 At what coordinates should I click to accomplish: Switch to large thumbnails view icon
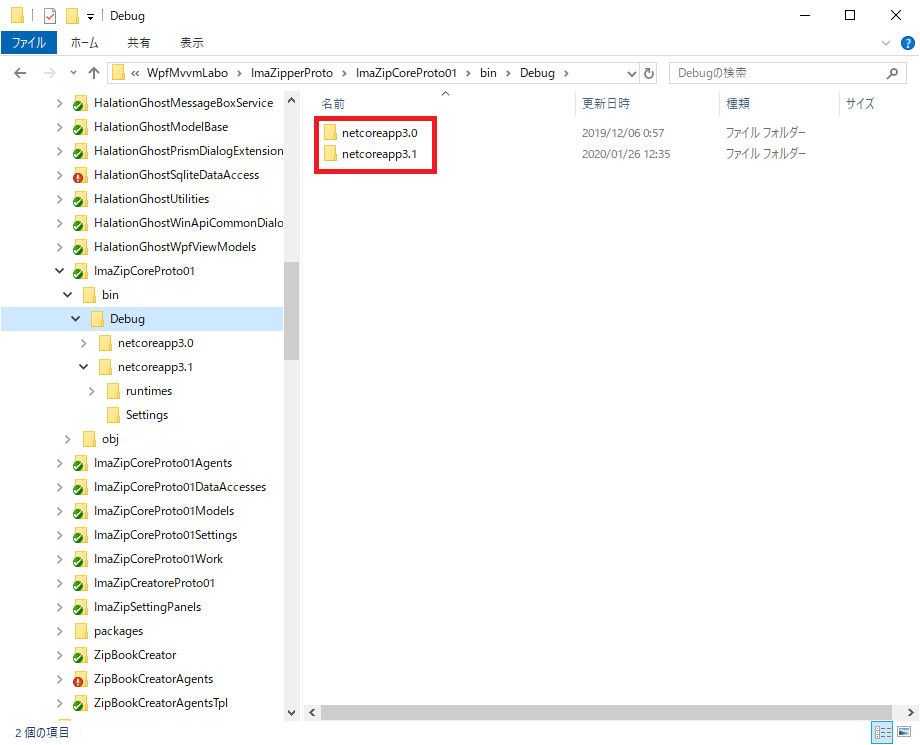[x=904, y=732]
